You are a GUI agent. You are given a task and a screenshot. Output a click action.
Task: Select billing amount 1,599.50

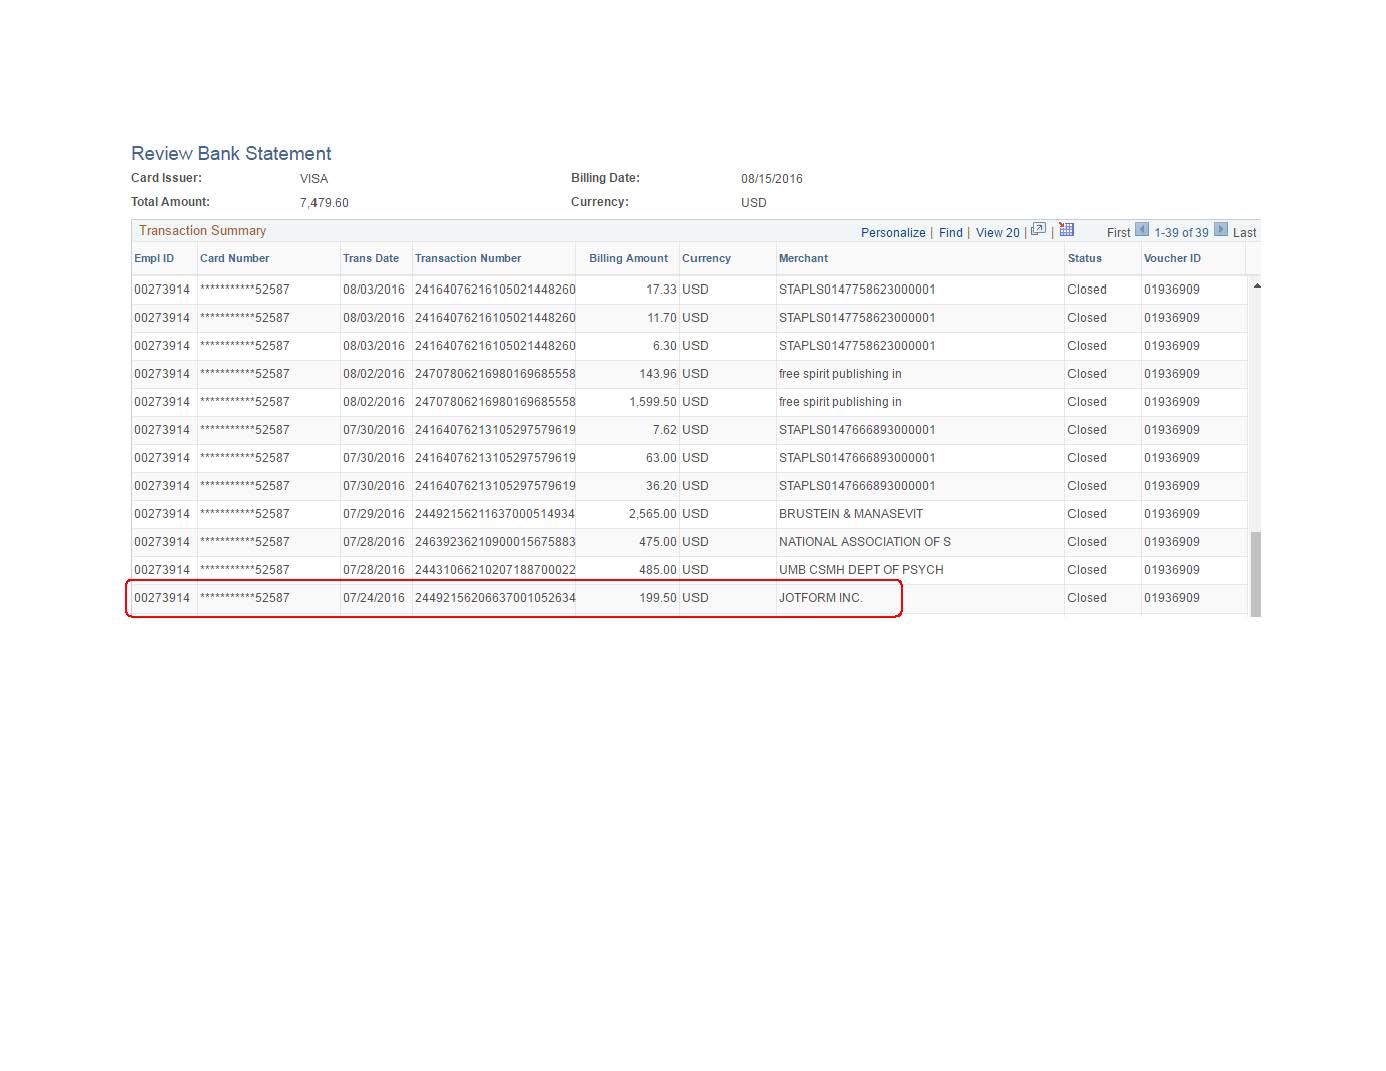pyautogui.click(x=653, y=401)
